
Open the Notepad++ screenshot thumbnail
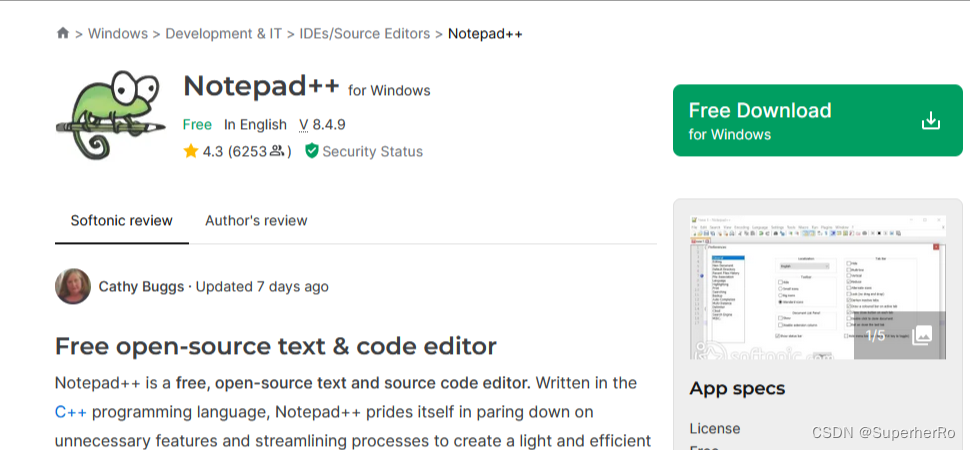point(817,287)
